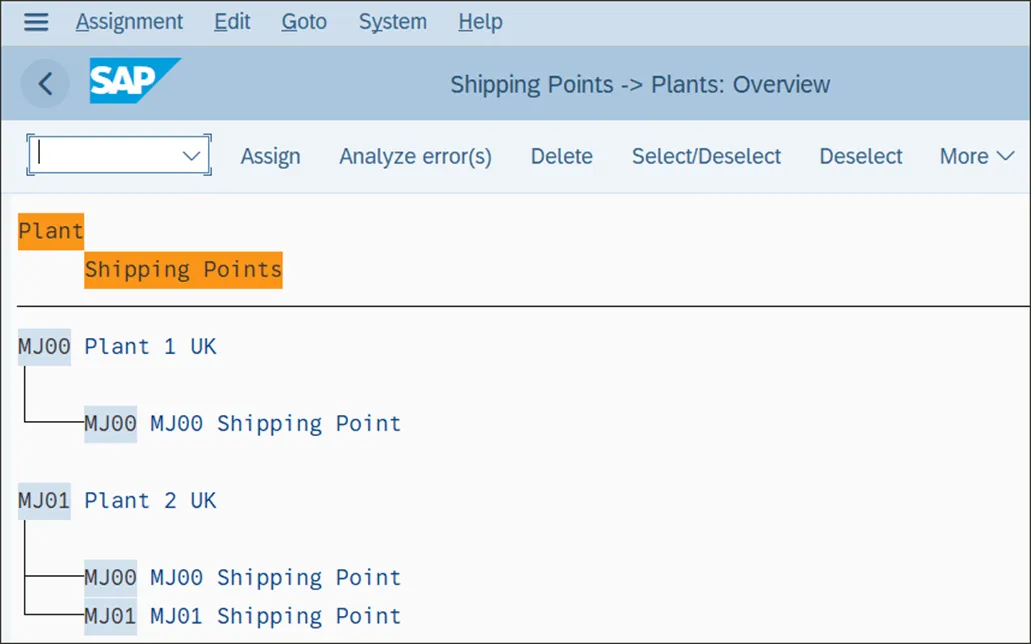Open the Goto menu
Screen dimensions: 1031x644
304,22
